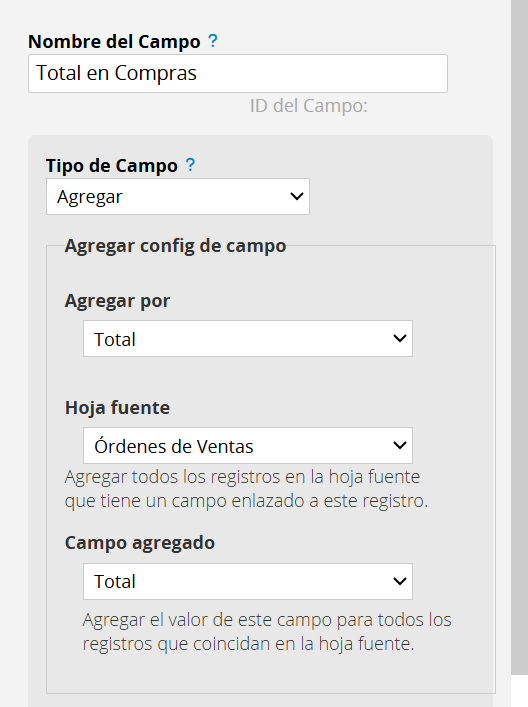Open the Tipo de Campo dropdown

pyautogui.click(x=178, y=197)
